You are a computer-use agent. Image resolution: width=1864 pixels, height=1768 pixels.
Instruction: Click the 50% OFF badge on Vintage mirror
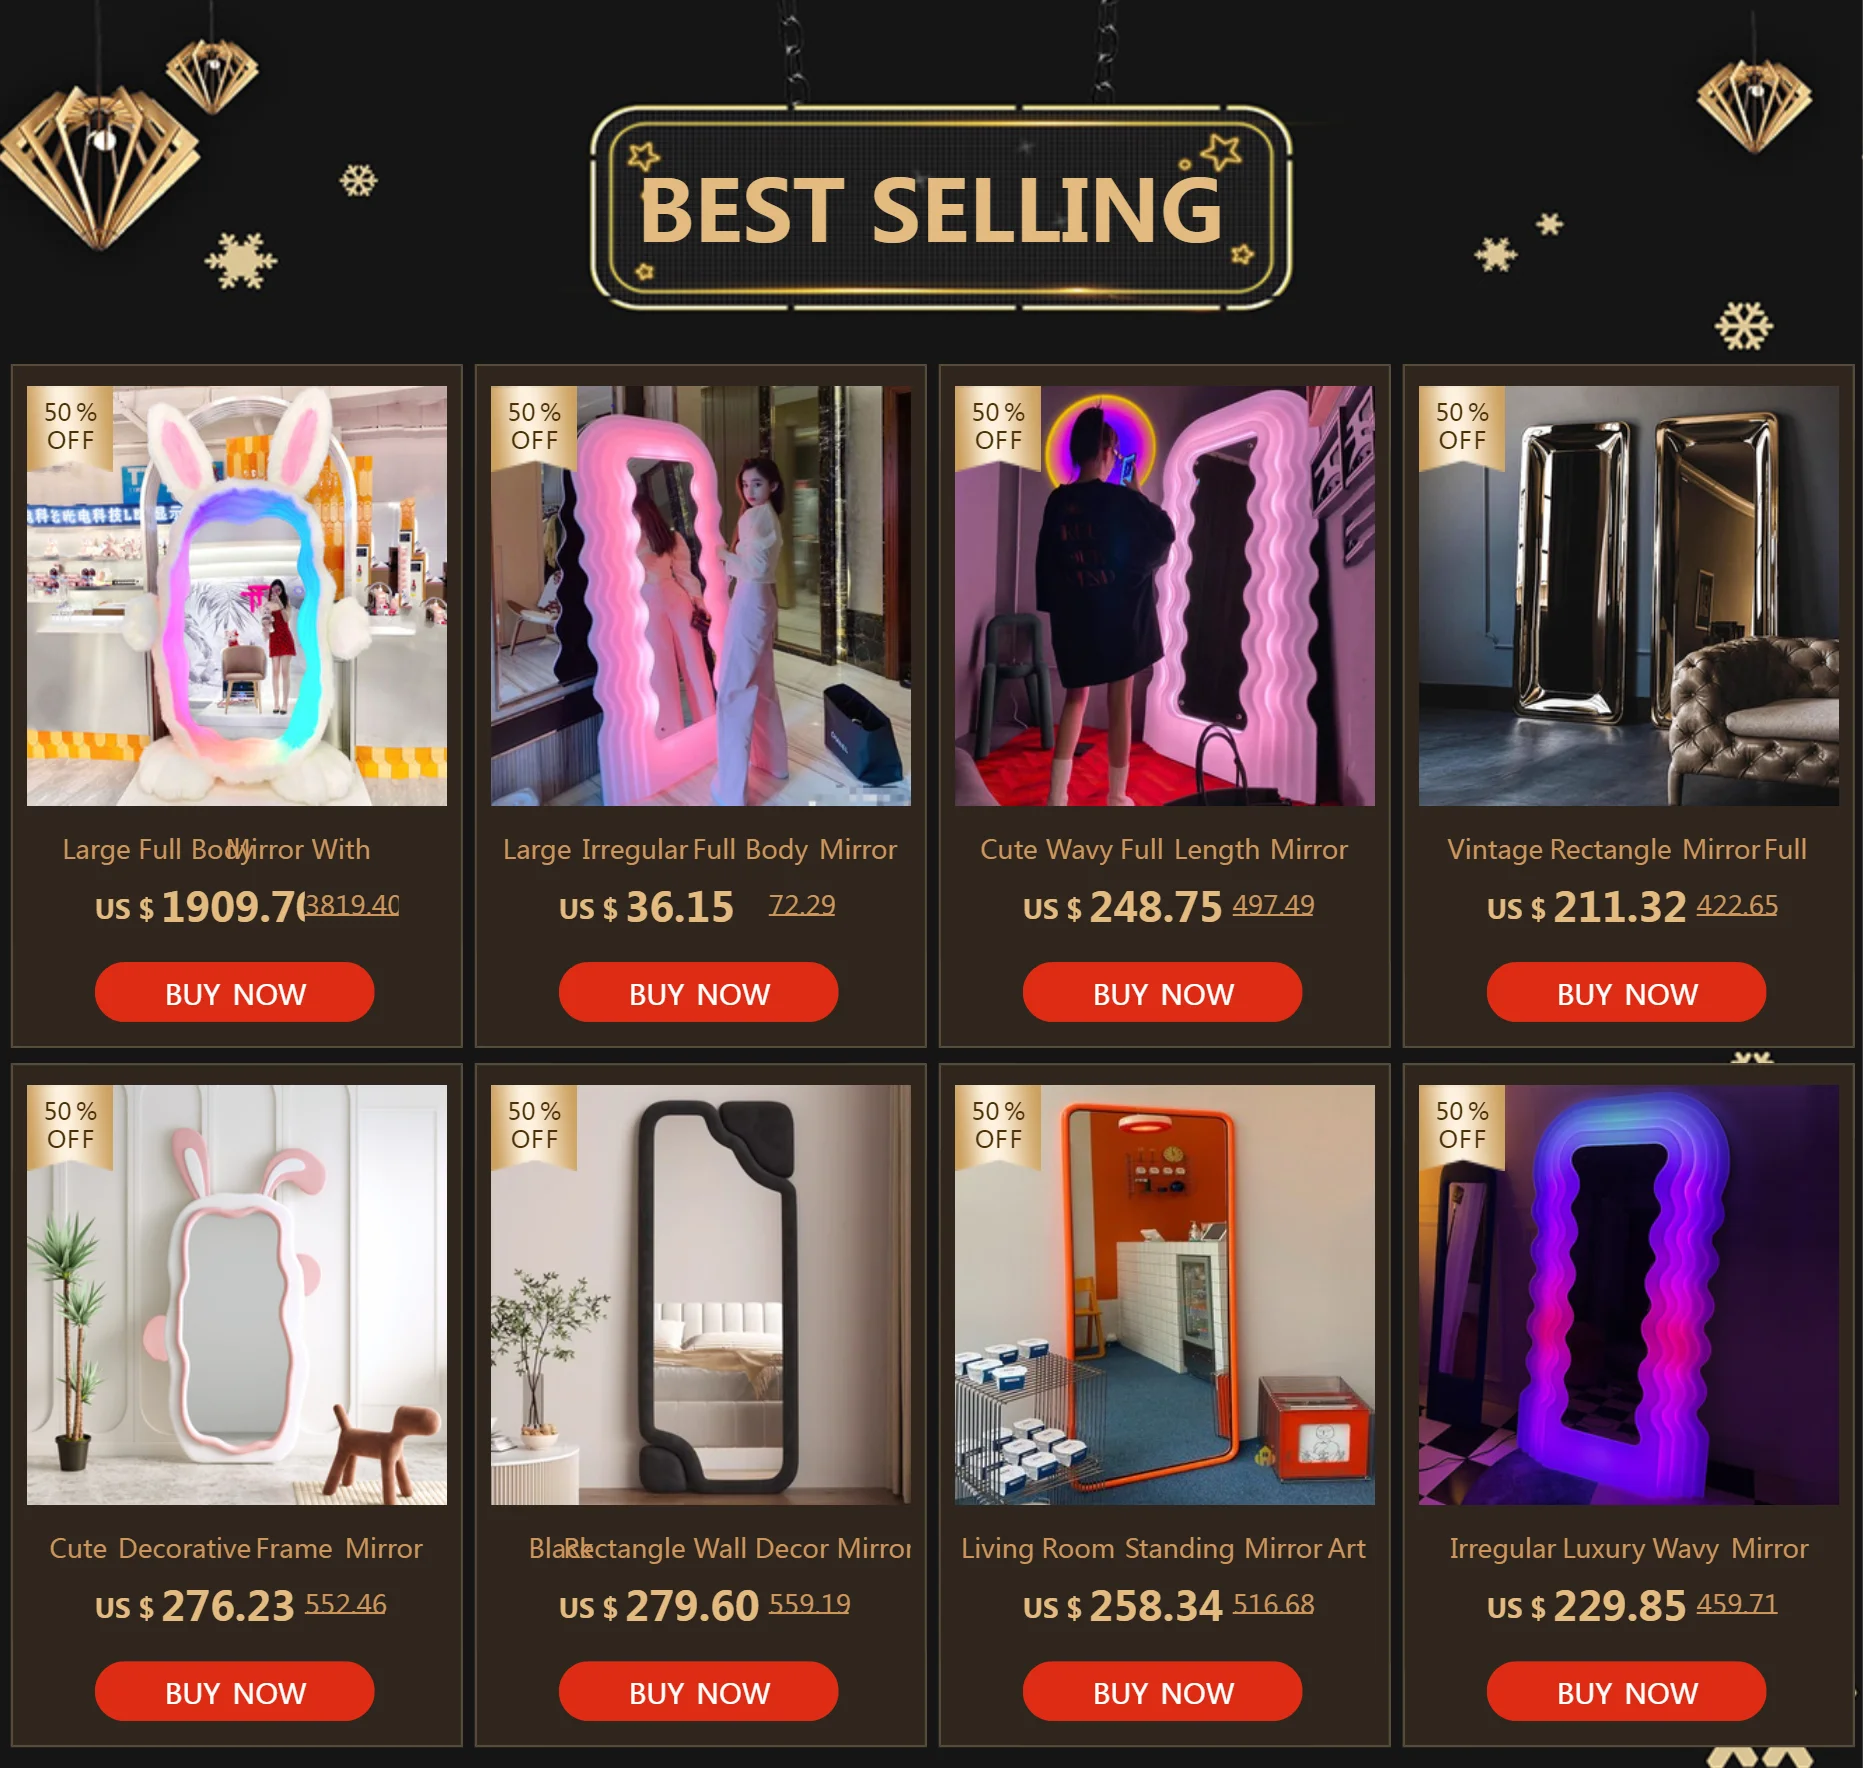click(1462, 427)
